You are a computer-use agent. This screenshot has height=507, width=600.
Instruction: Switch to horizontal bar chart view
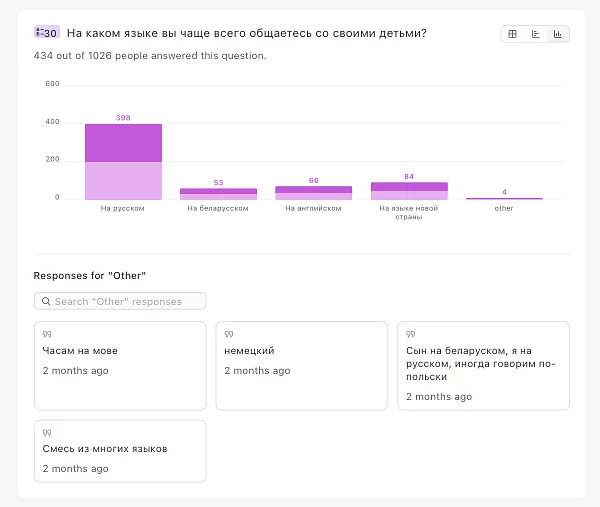[535, 34]
